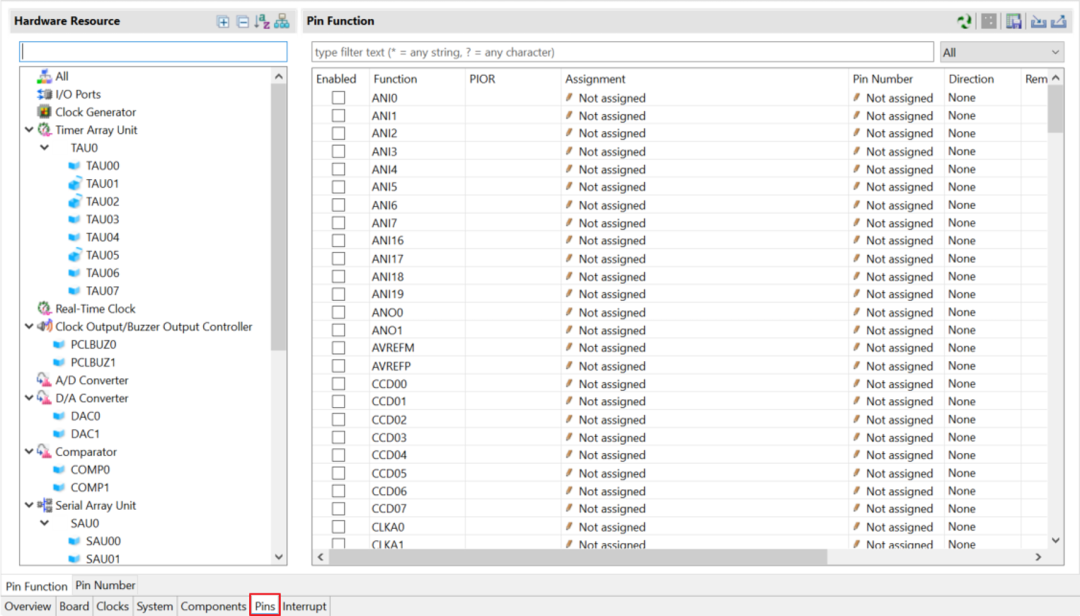The image size is (1080, 616).
Task: Select TAU02 timer channel
Action: click(102, 201)
